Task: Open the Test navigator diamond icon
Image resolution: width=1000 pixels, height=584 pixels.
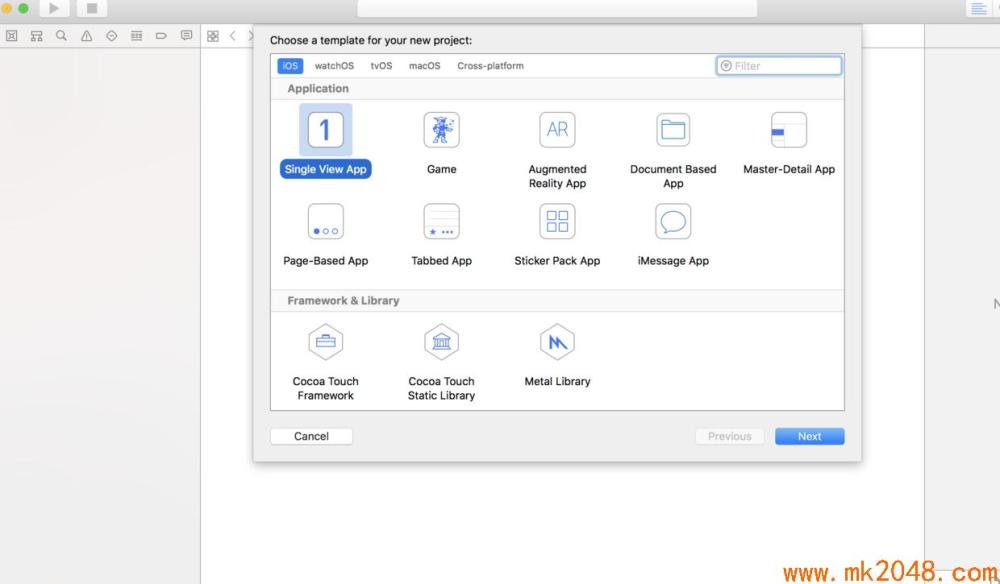Action: coord(112,36)
